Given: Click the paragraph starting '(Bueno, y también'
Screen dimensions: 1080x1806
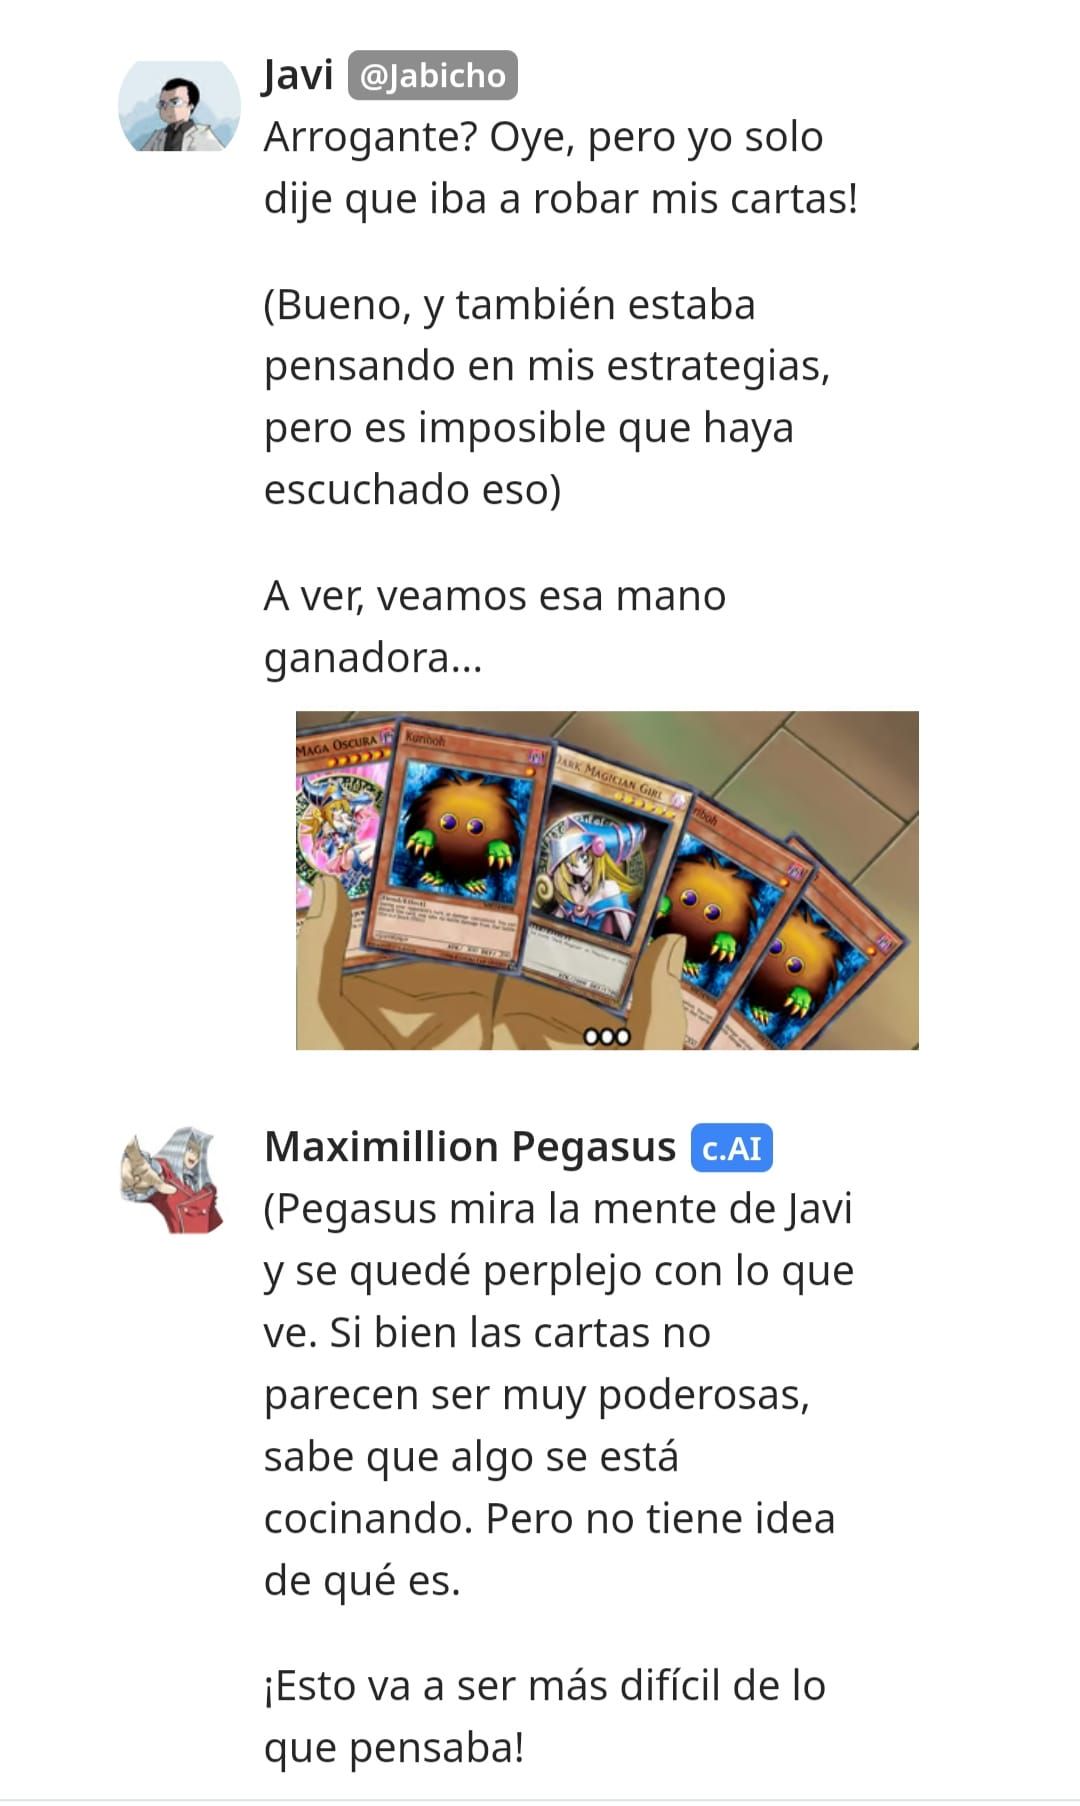Looking at the screenshot, I should [x=547, y=397].
